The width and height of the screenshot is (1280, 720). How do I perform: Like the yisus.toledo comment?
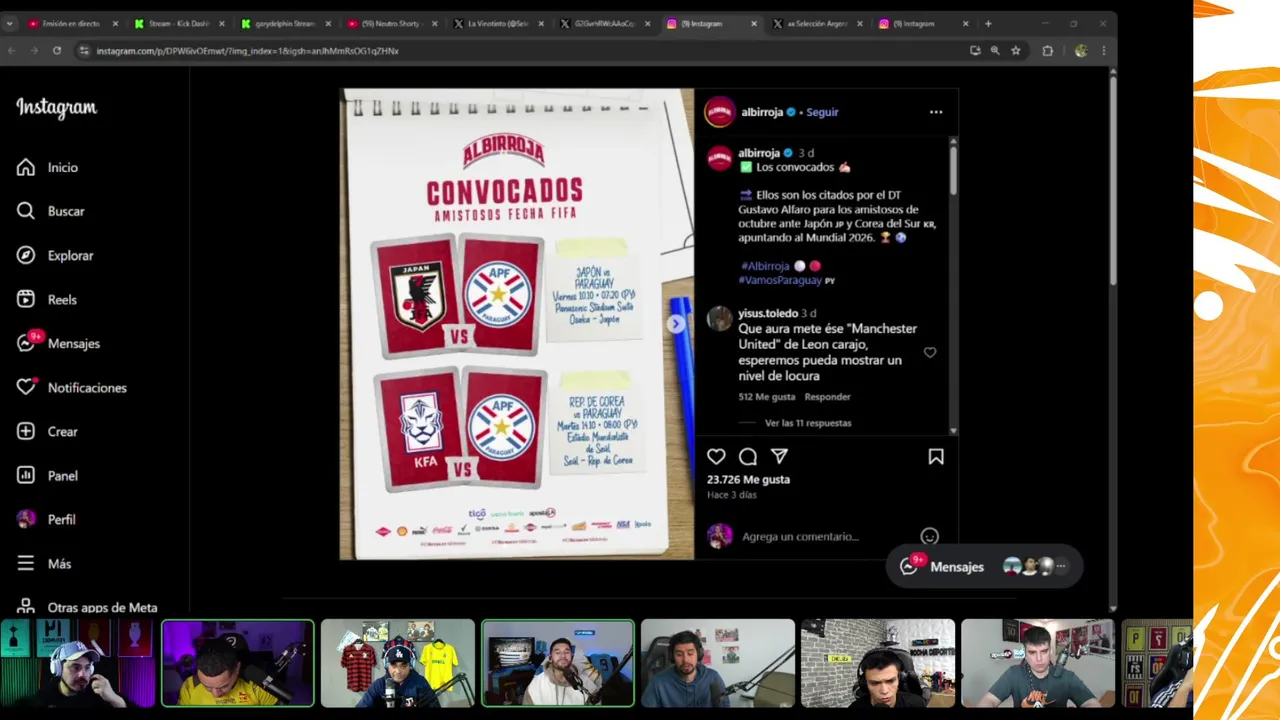930,352
